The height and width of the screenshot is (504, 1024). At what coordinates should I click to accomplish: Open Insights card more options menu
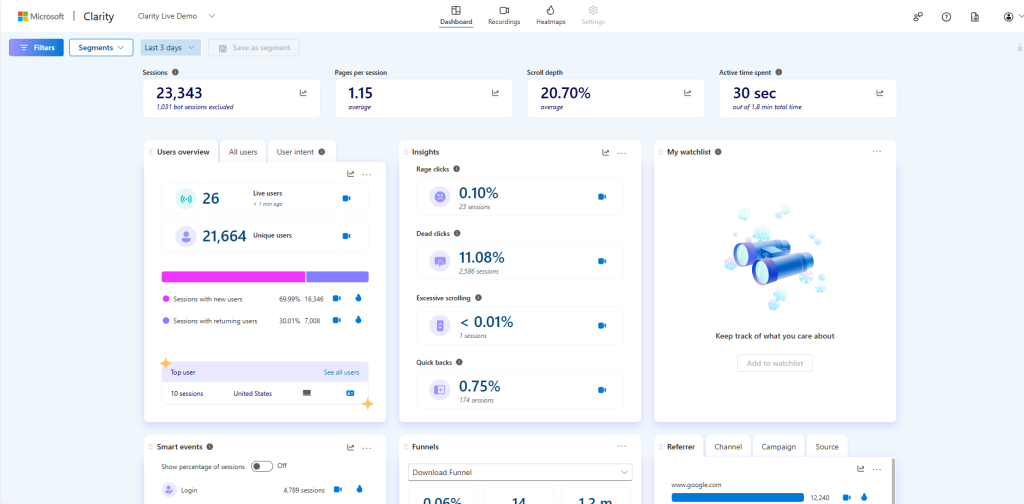pos(622,153)
